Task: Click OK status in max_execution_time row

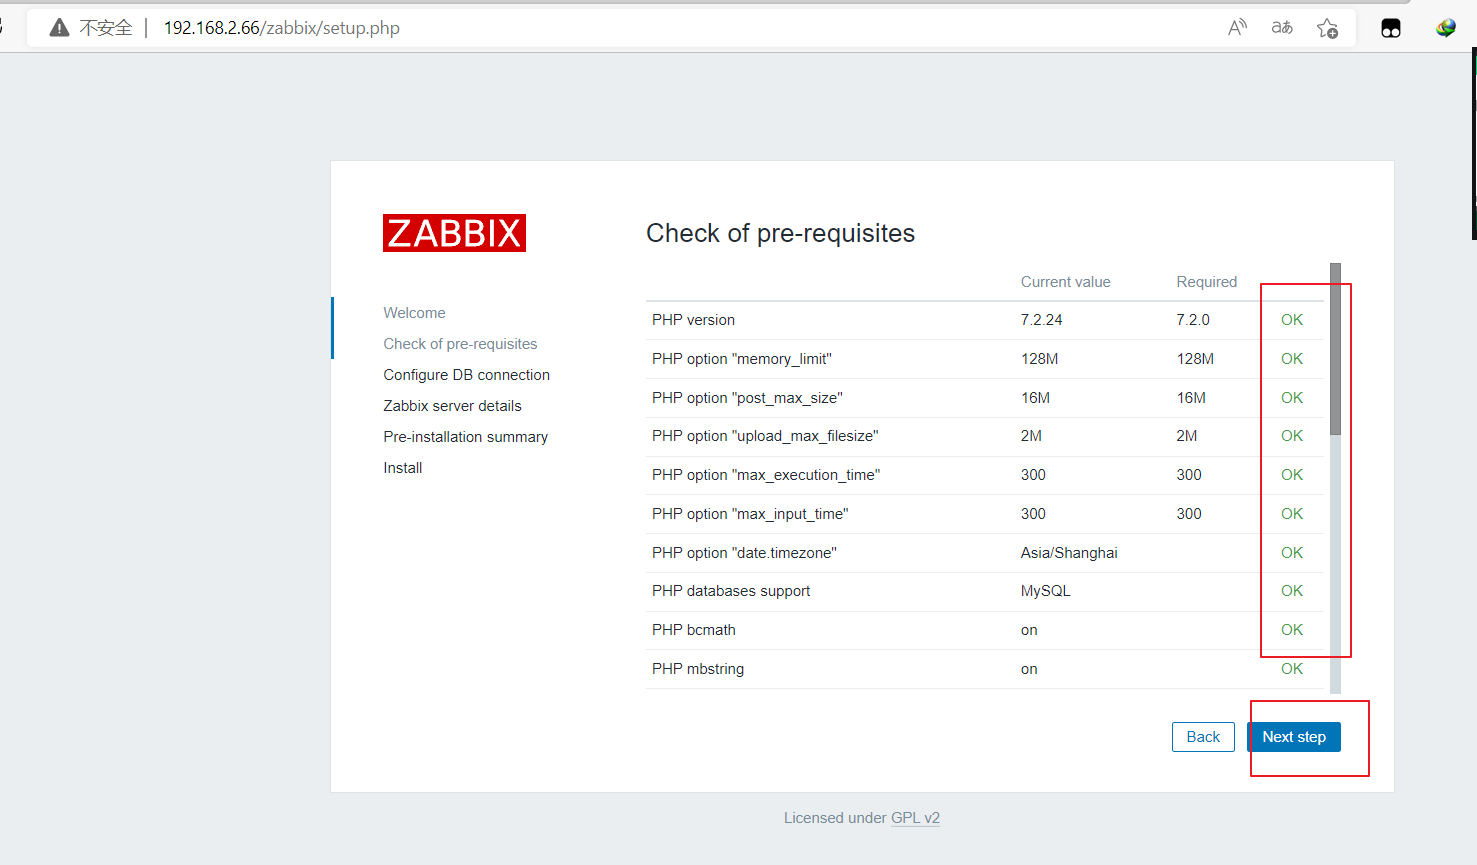Action: (1292, 475)
